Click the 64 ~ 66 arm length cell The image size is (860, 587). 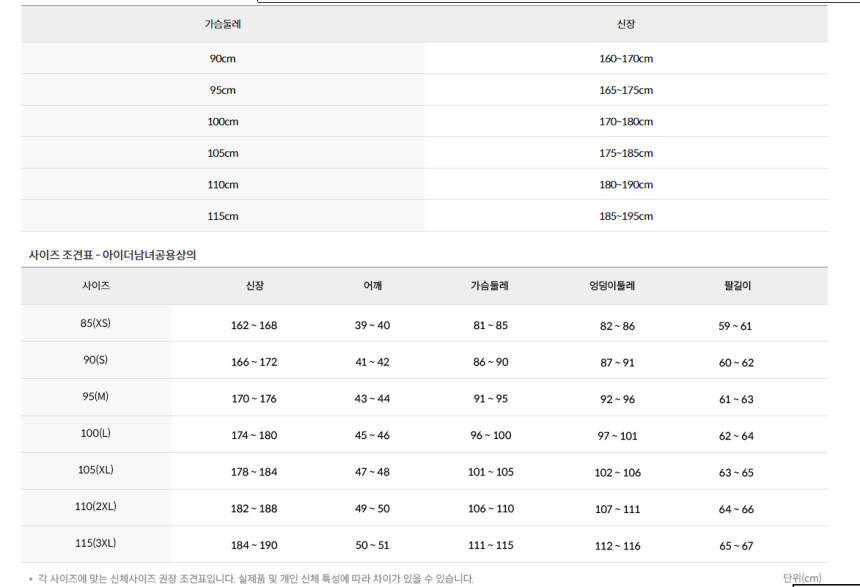pos(736,509)
